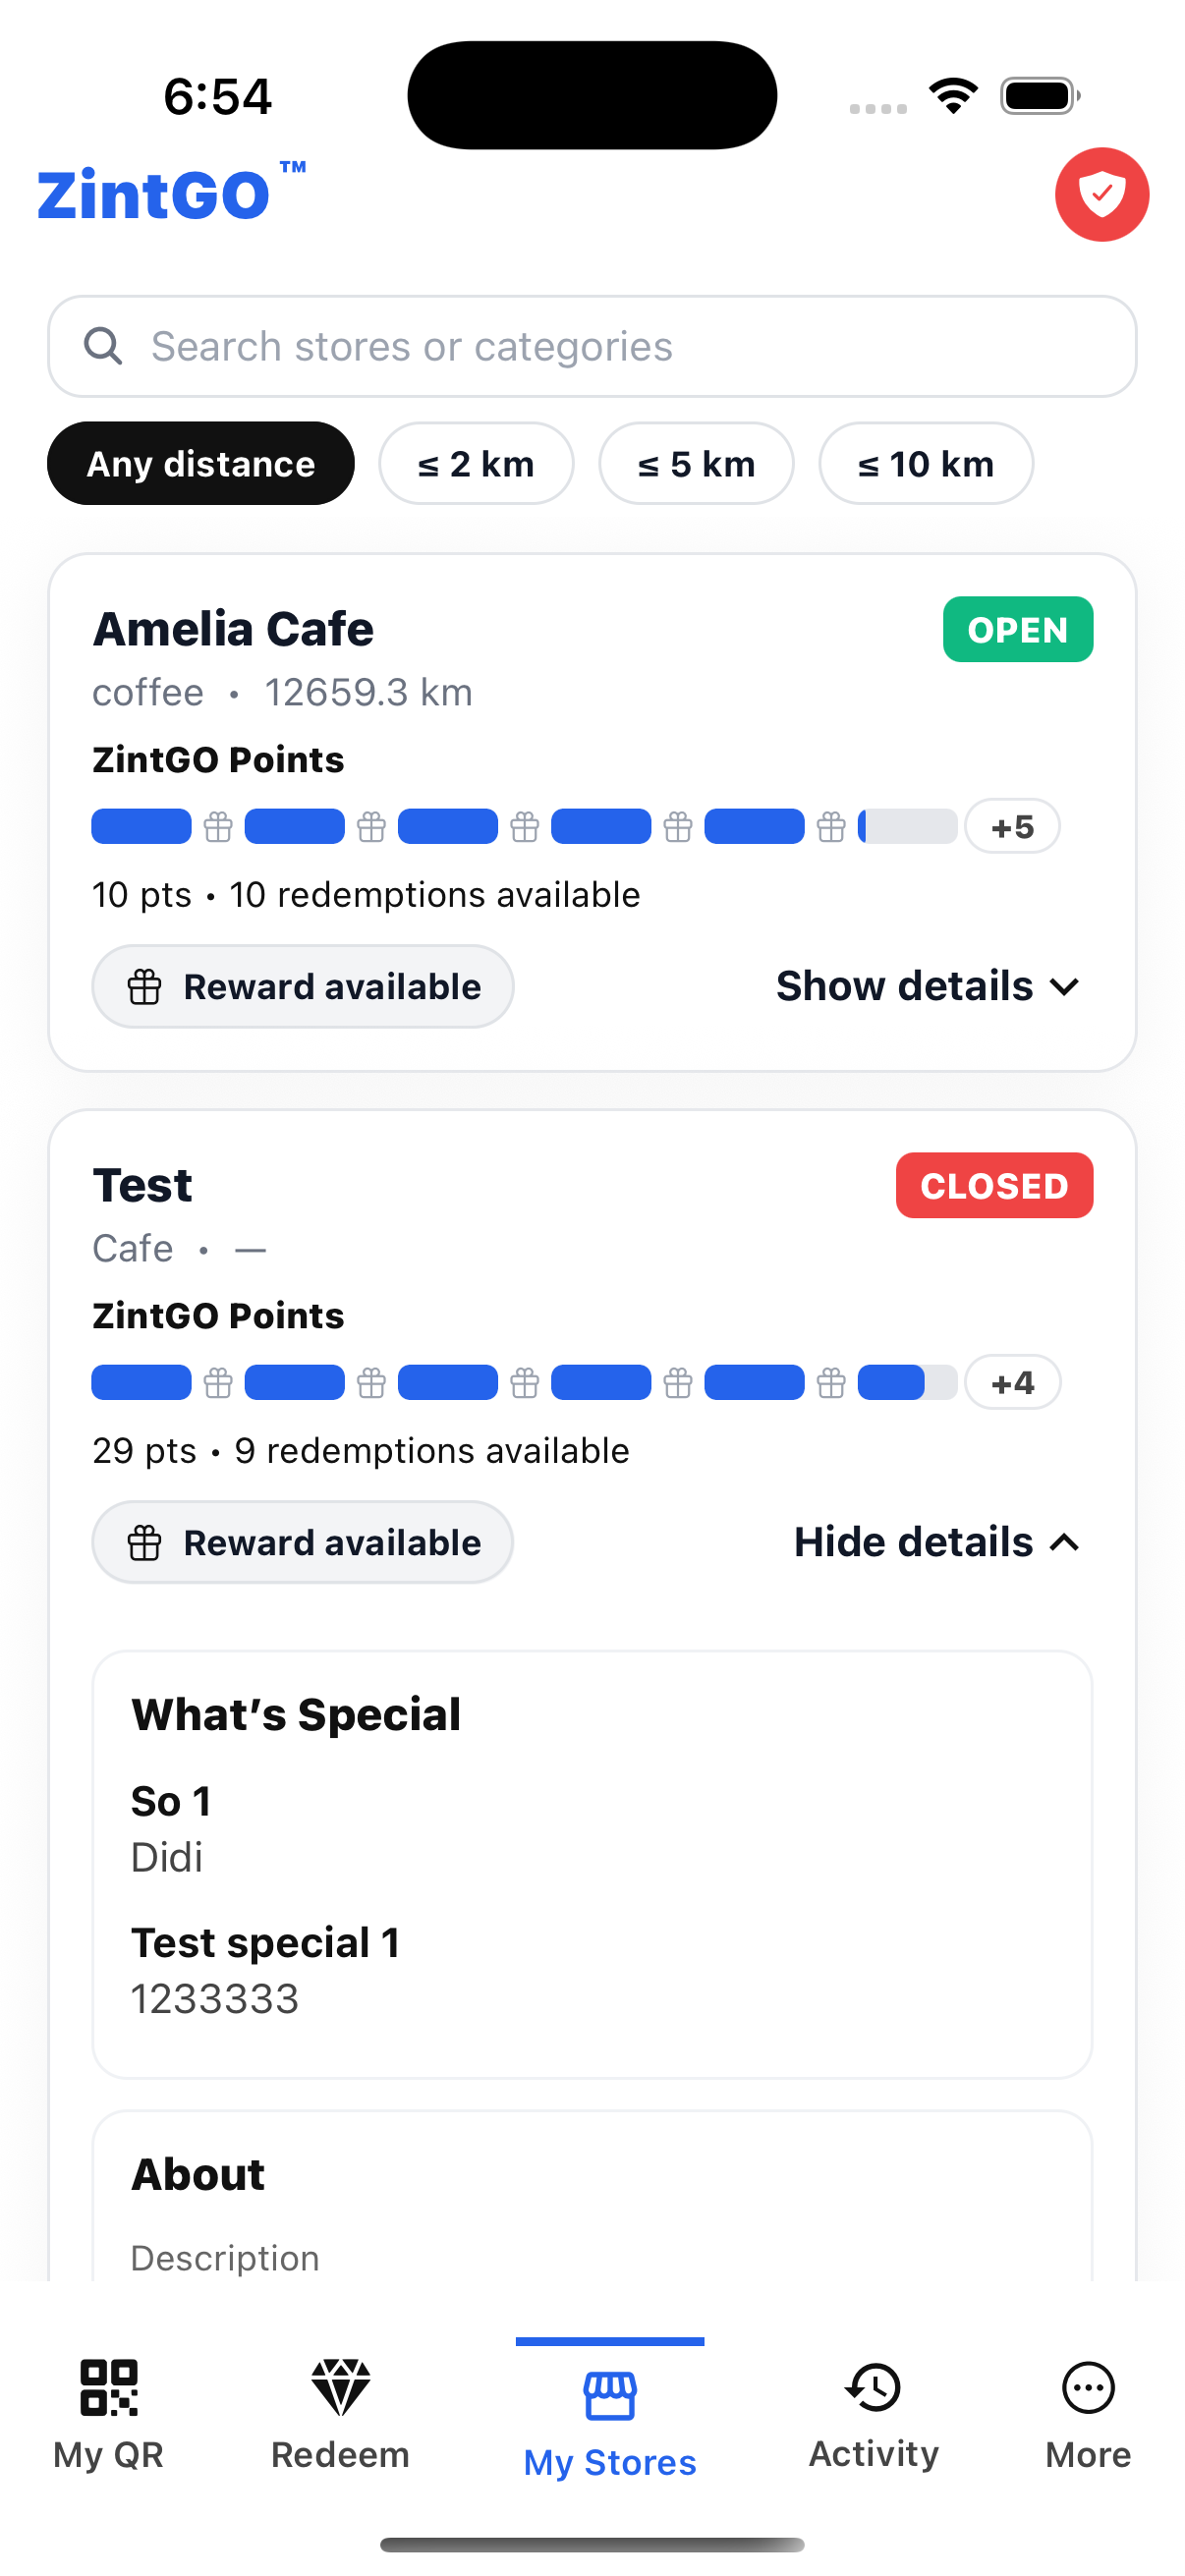Select the Any distance filter chip
The height and width of the screenshot is (2576, 1185).
pyautogui.click(x=200, y=463)
